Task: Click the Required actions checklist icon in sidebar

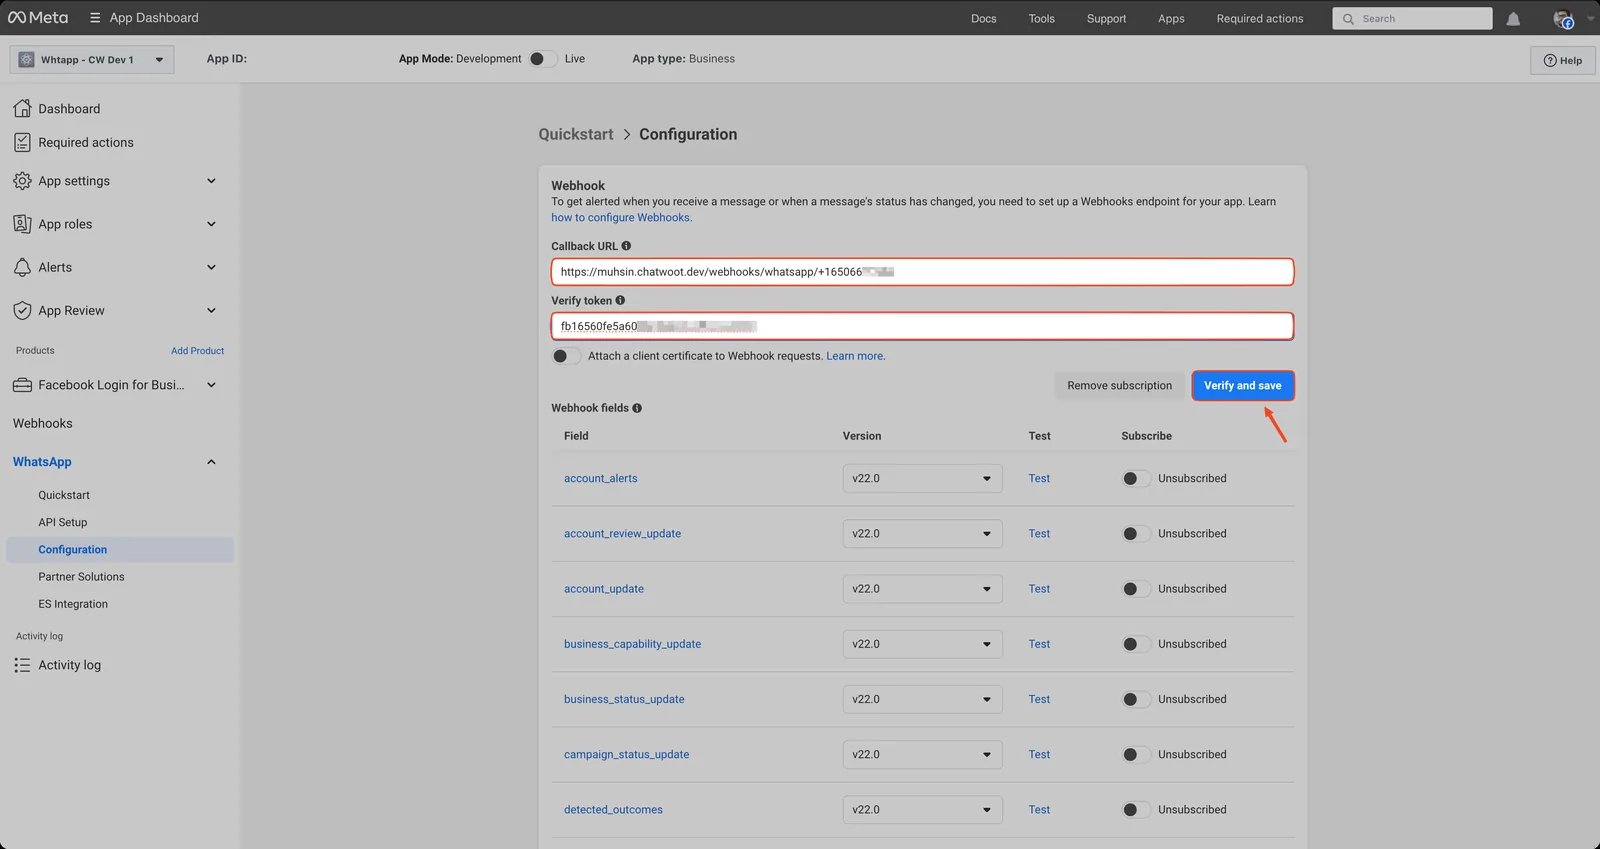Action: (x=22, y=142)
